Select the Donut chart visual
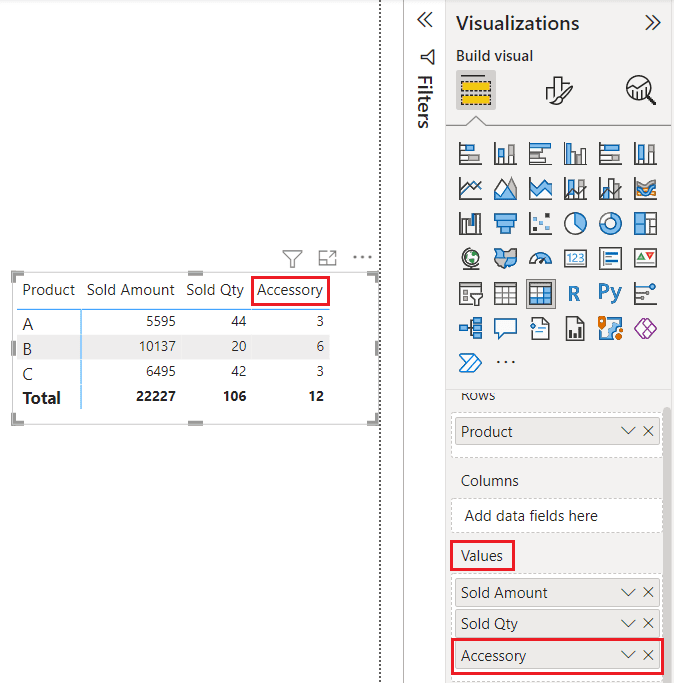Viewport: 674px width, 683px height. (x=610, y=223)
